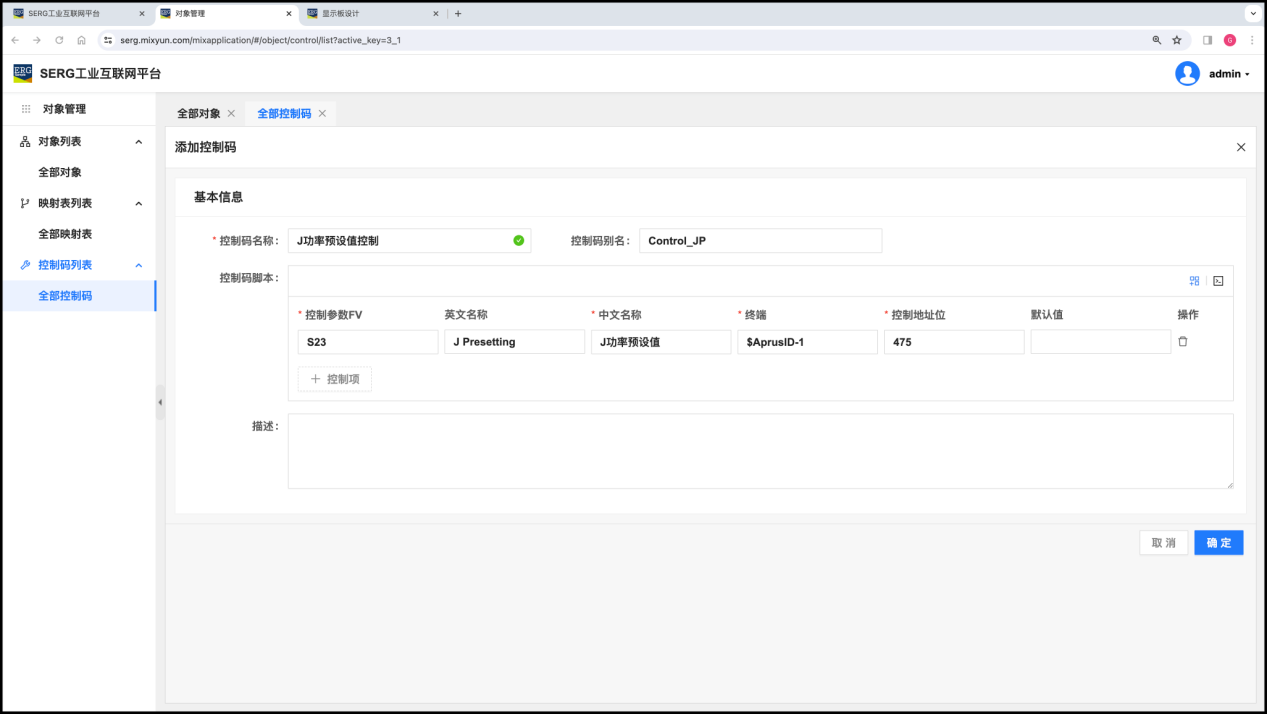Click the admin user avatar icon
1267x714 pixels.
click(x=1187, y=74)
